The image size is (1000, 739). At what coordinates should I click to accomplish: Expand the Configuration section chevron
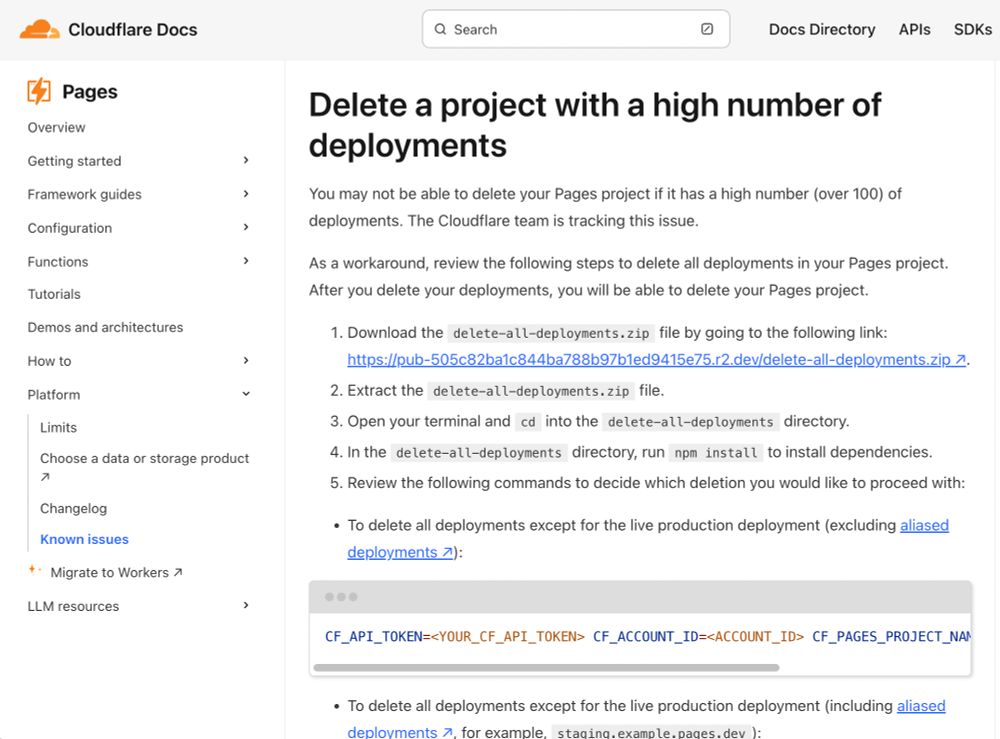[x=246, y=228]
